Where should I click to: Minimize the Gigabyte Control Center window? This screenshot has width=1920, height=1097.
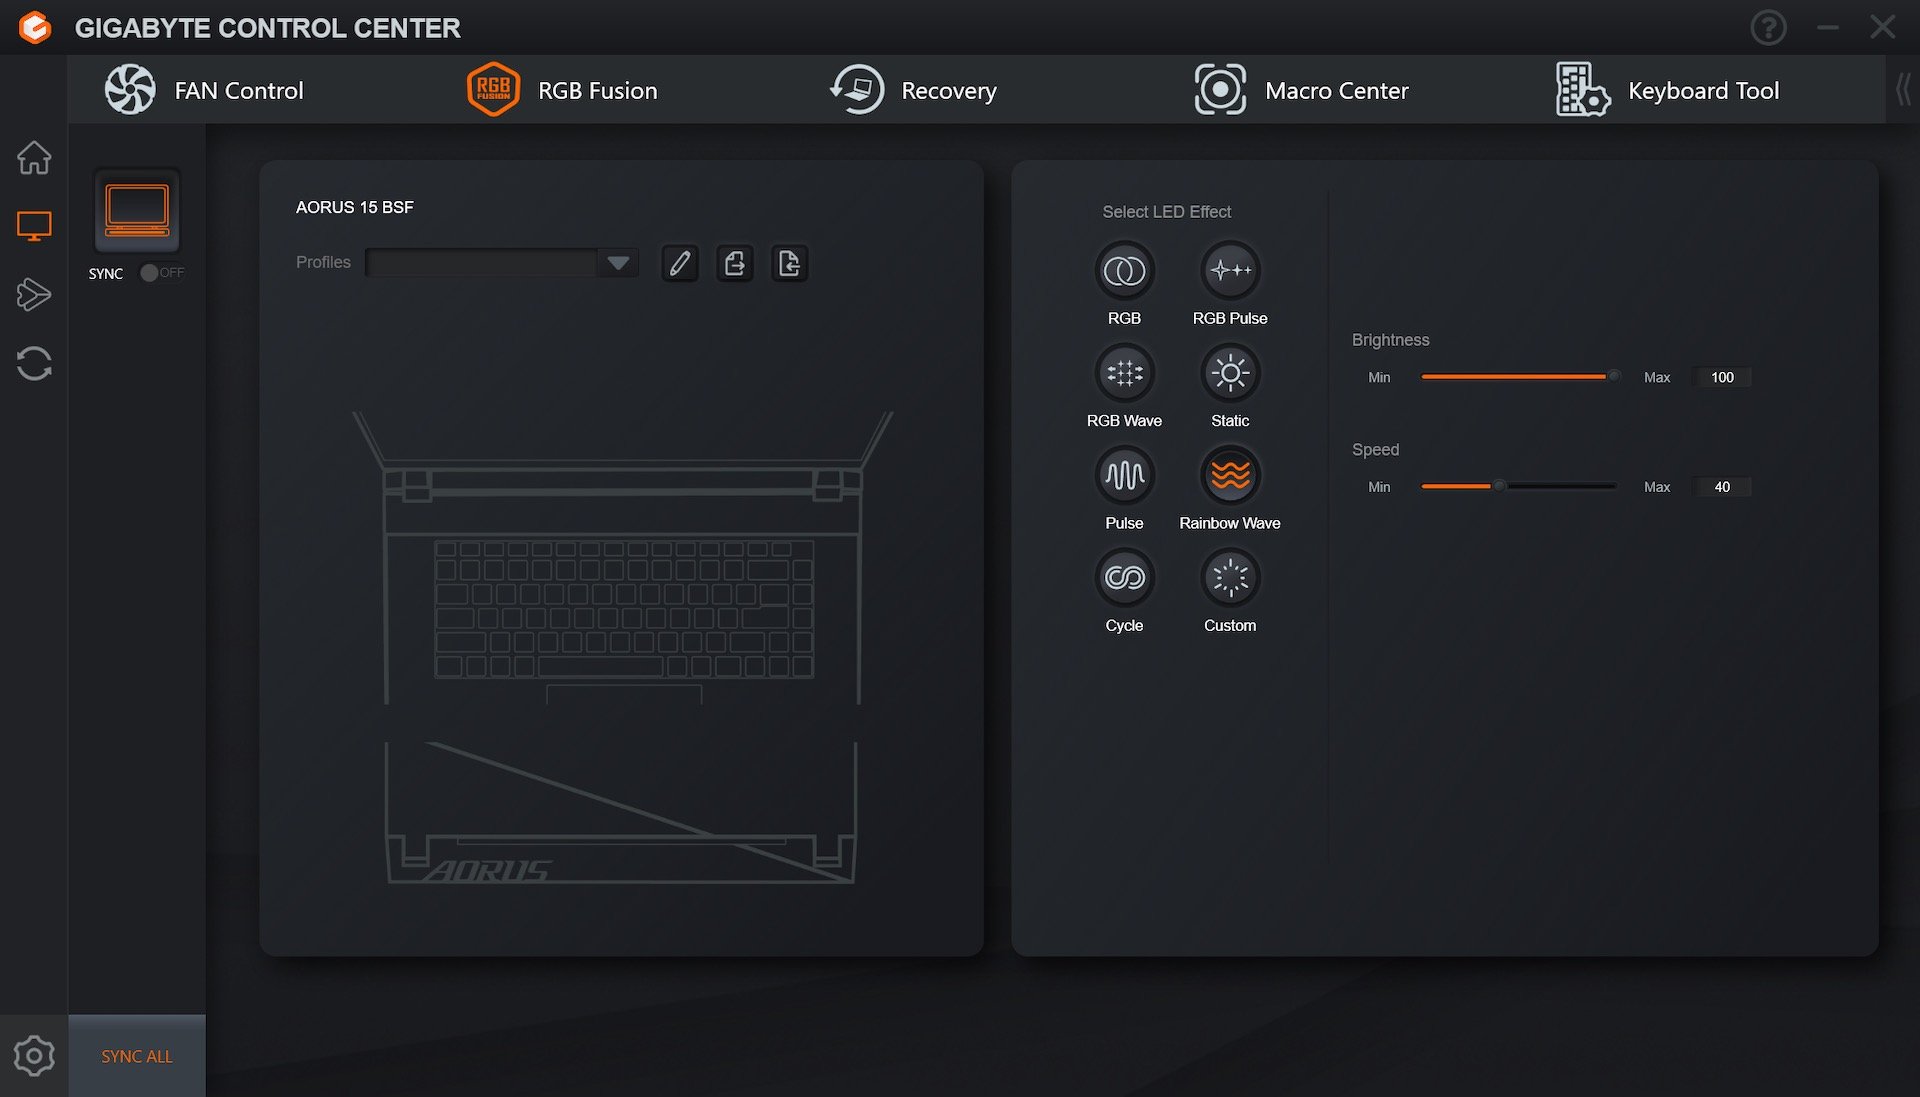pos(1828,27)
